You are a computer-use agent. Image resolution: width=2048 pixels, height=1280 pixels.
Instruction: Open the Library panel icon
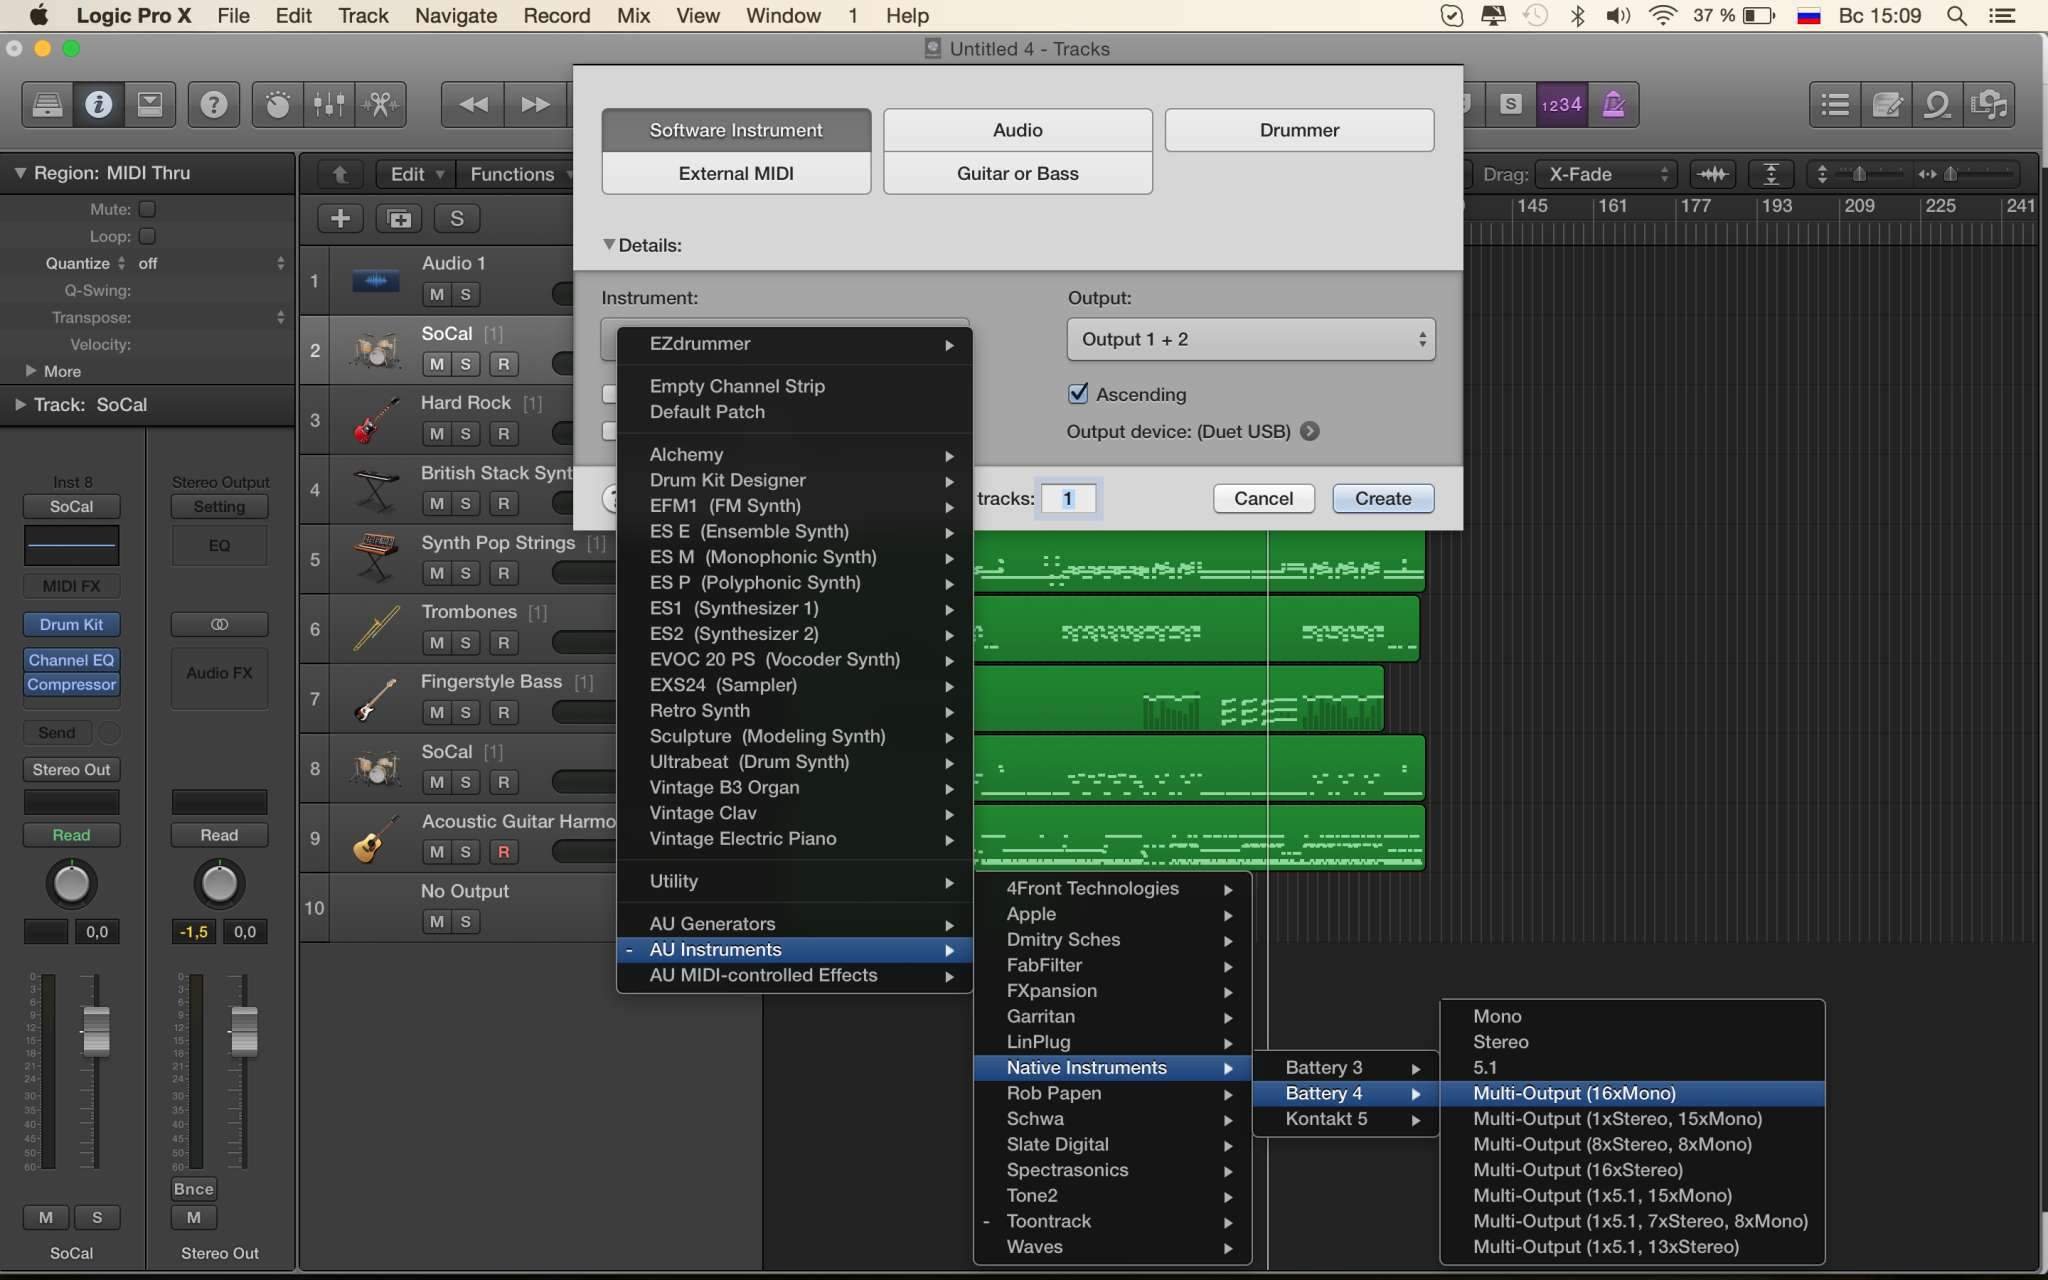[x=47, y=104]
